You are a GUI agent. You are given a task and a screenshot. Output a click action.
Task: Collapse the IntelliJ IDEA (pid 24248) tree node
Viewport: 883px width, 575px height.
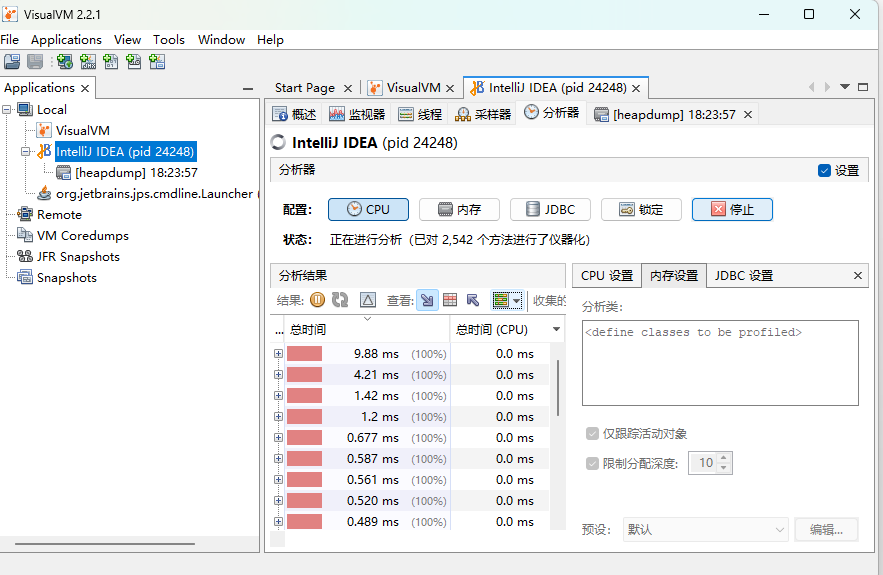(x=26, y=151)
